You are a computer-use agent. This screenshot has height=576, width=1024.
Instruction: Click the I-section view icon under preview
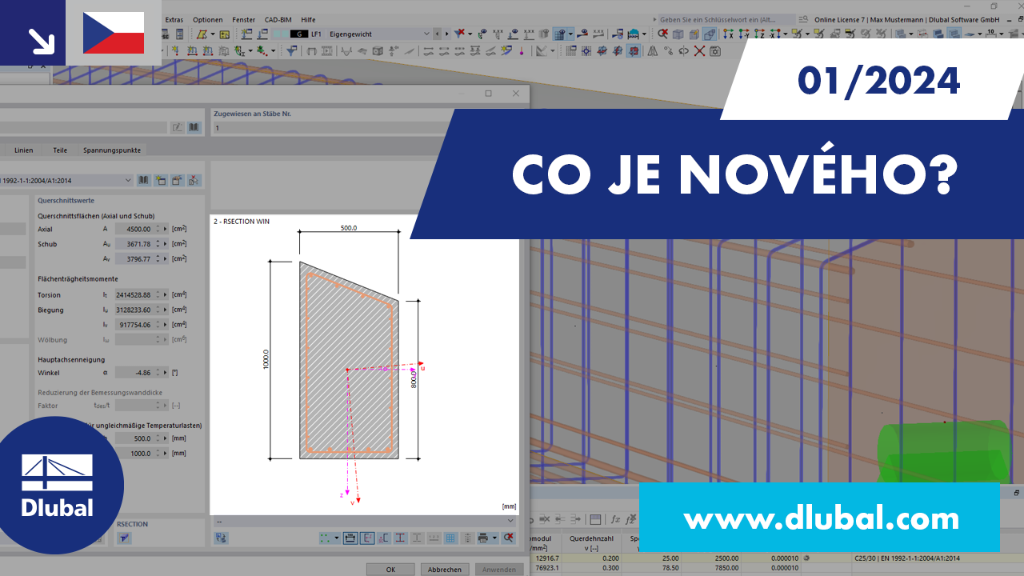pyautogui.click(x=400, y=538)
